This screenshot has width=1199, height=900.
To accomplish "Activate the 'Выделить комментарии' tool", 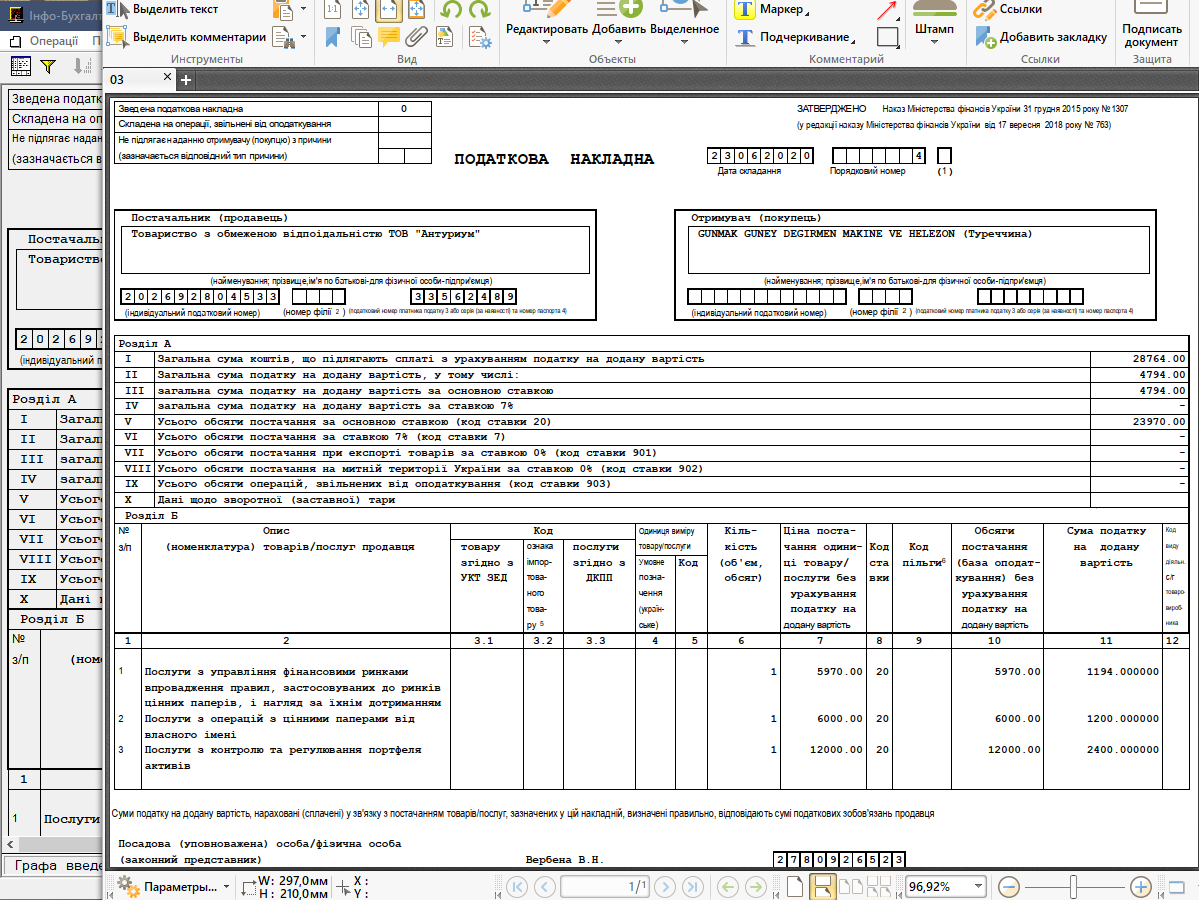I will (x=187, y=37).
